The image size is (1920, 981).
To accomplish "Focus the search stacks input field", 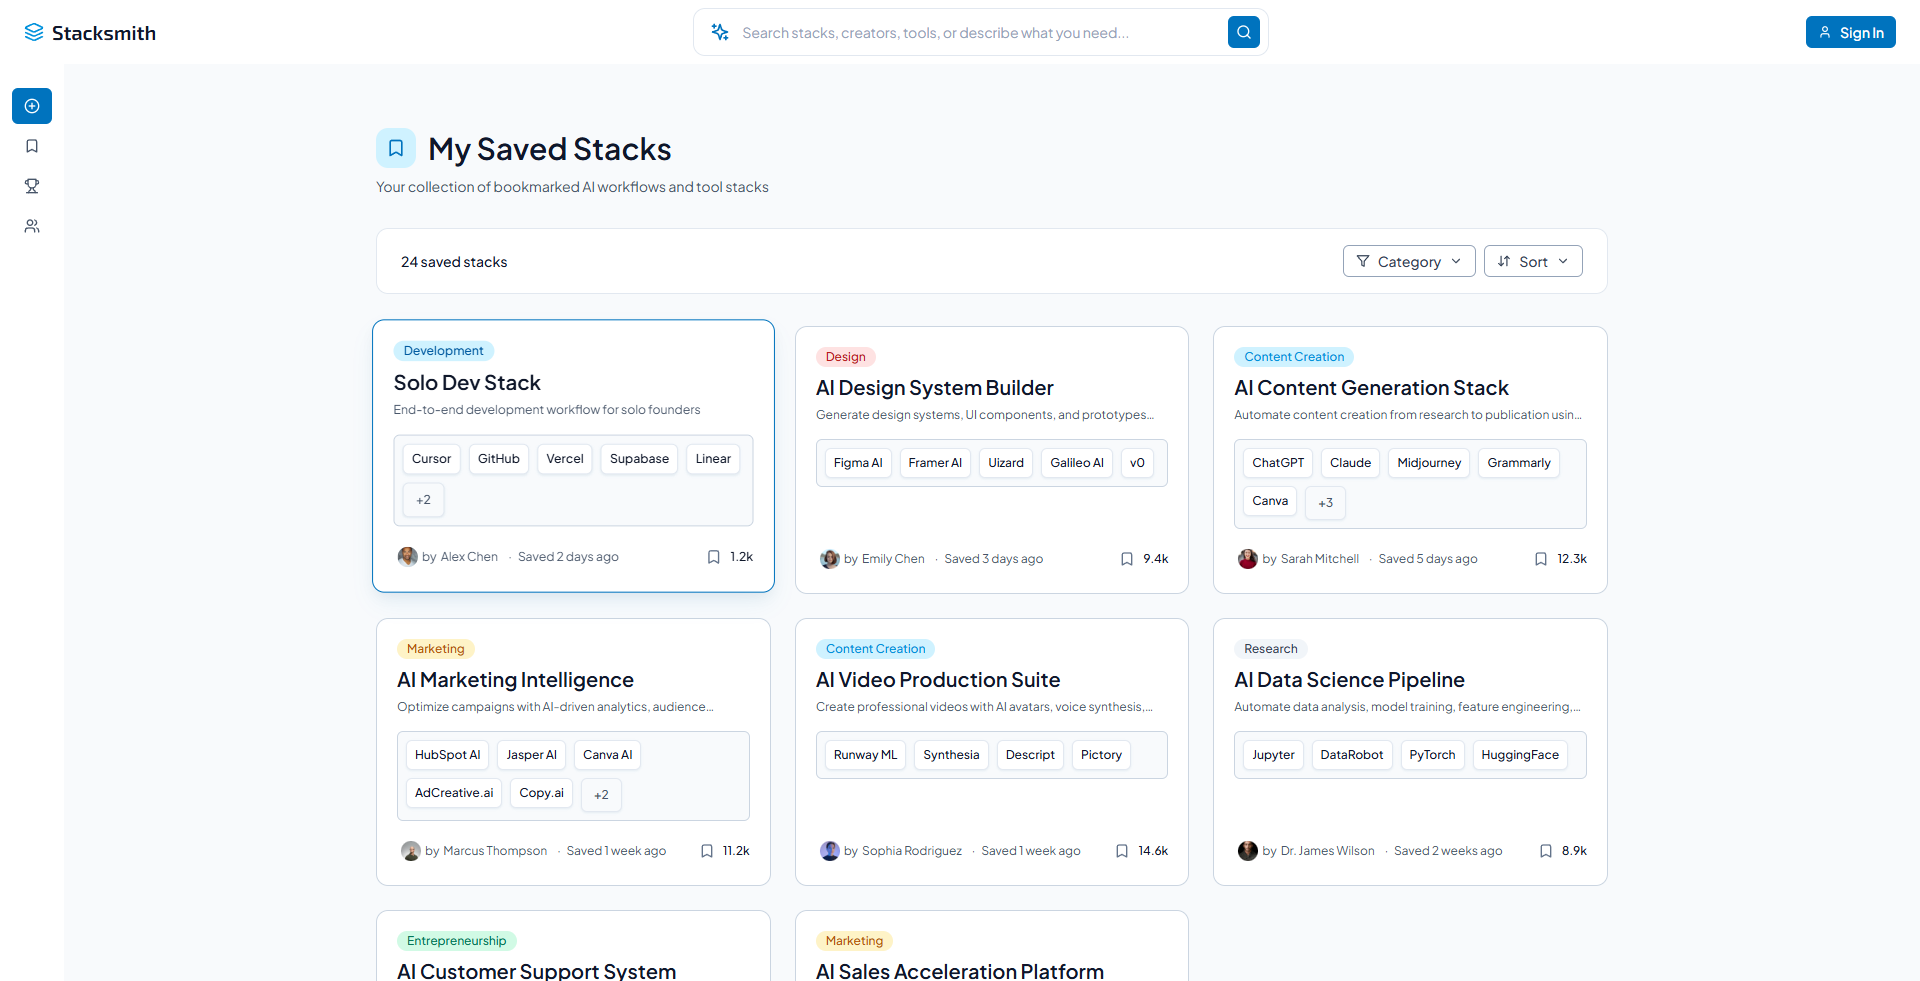I will point(980,32).
